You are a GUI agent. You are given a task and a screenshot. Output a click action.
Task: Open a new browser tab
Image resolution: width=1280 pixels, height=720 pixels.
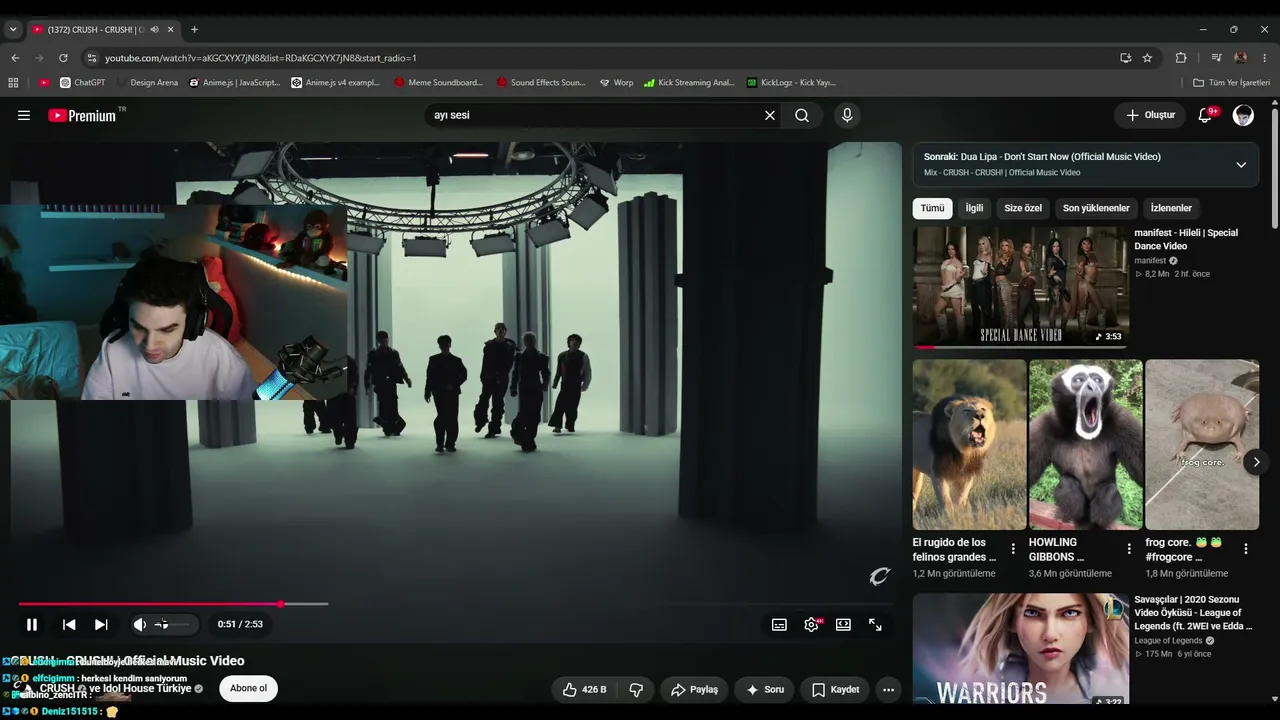[194, 29]
